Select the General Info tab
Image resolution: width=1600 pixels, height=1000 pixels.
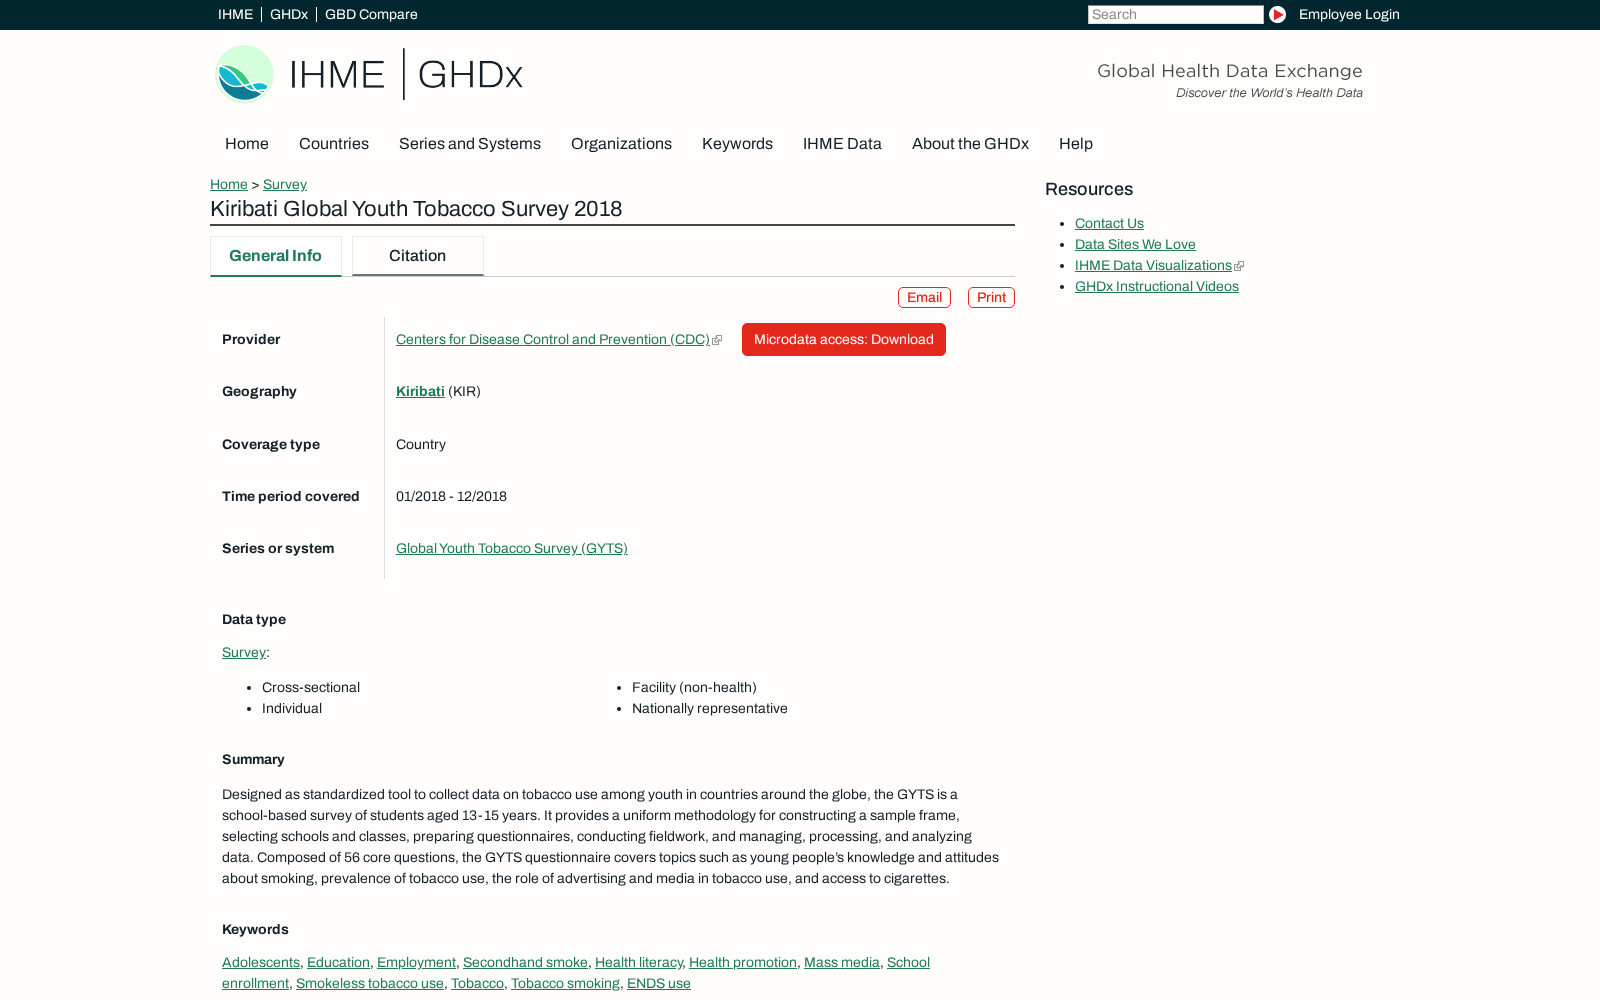276,256
